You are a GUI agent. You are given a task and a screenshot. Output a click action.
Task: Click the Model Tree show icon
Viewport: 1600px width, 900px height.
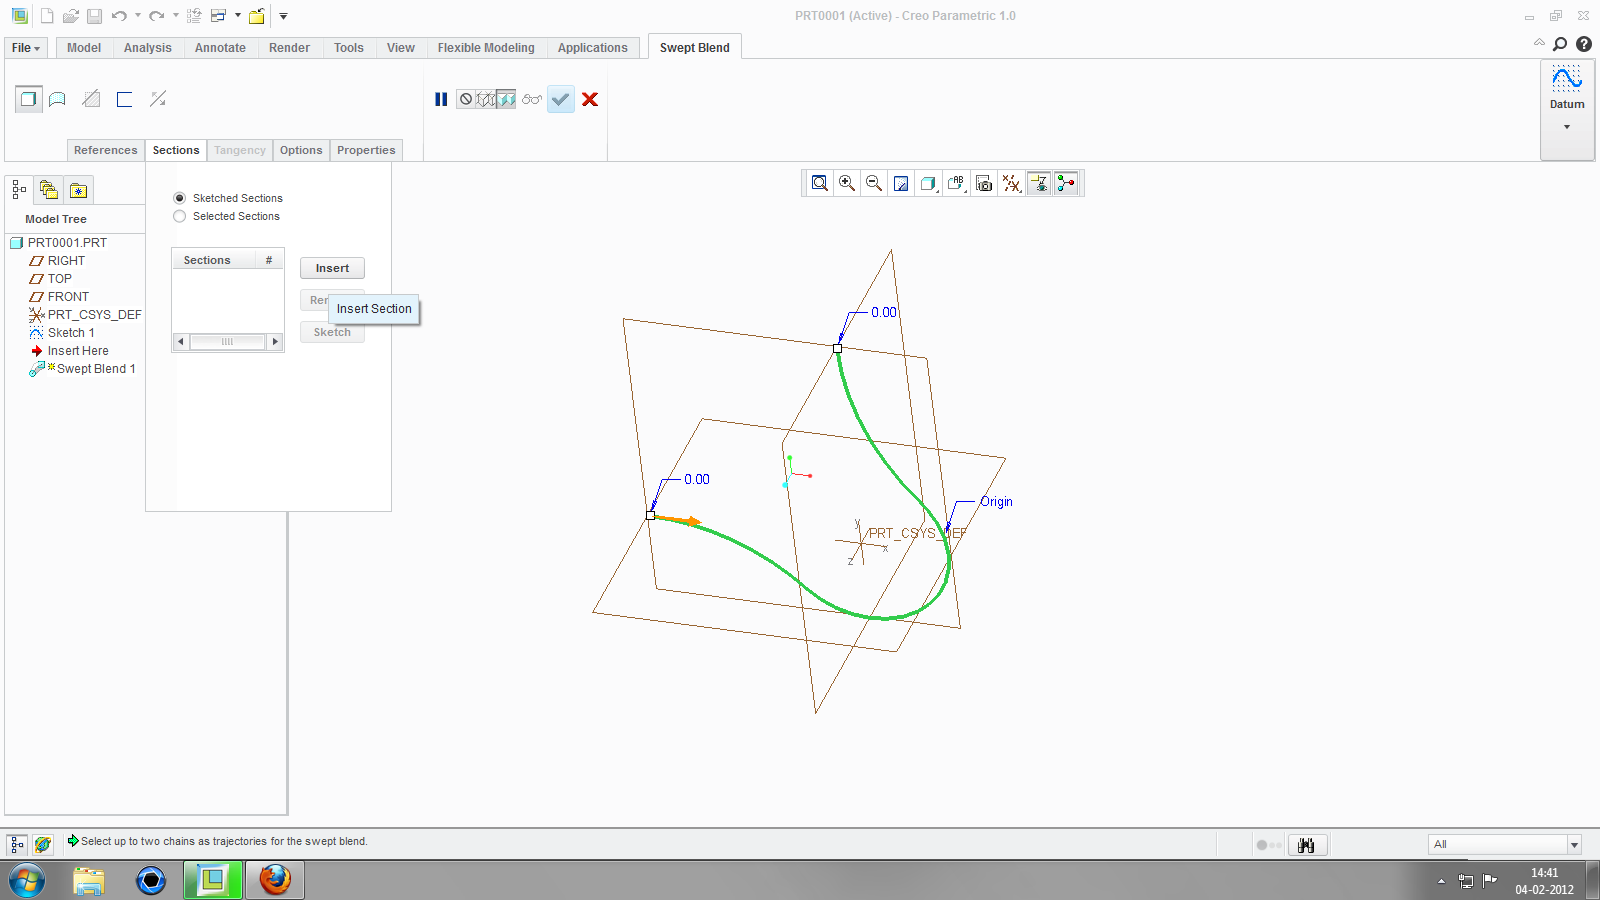point(19,189)
